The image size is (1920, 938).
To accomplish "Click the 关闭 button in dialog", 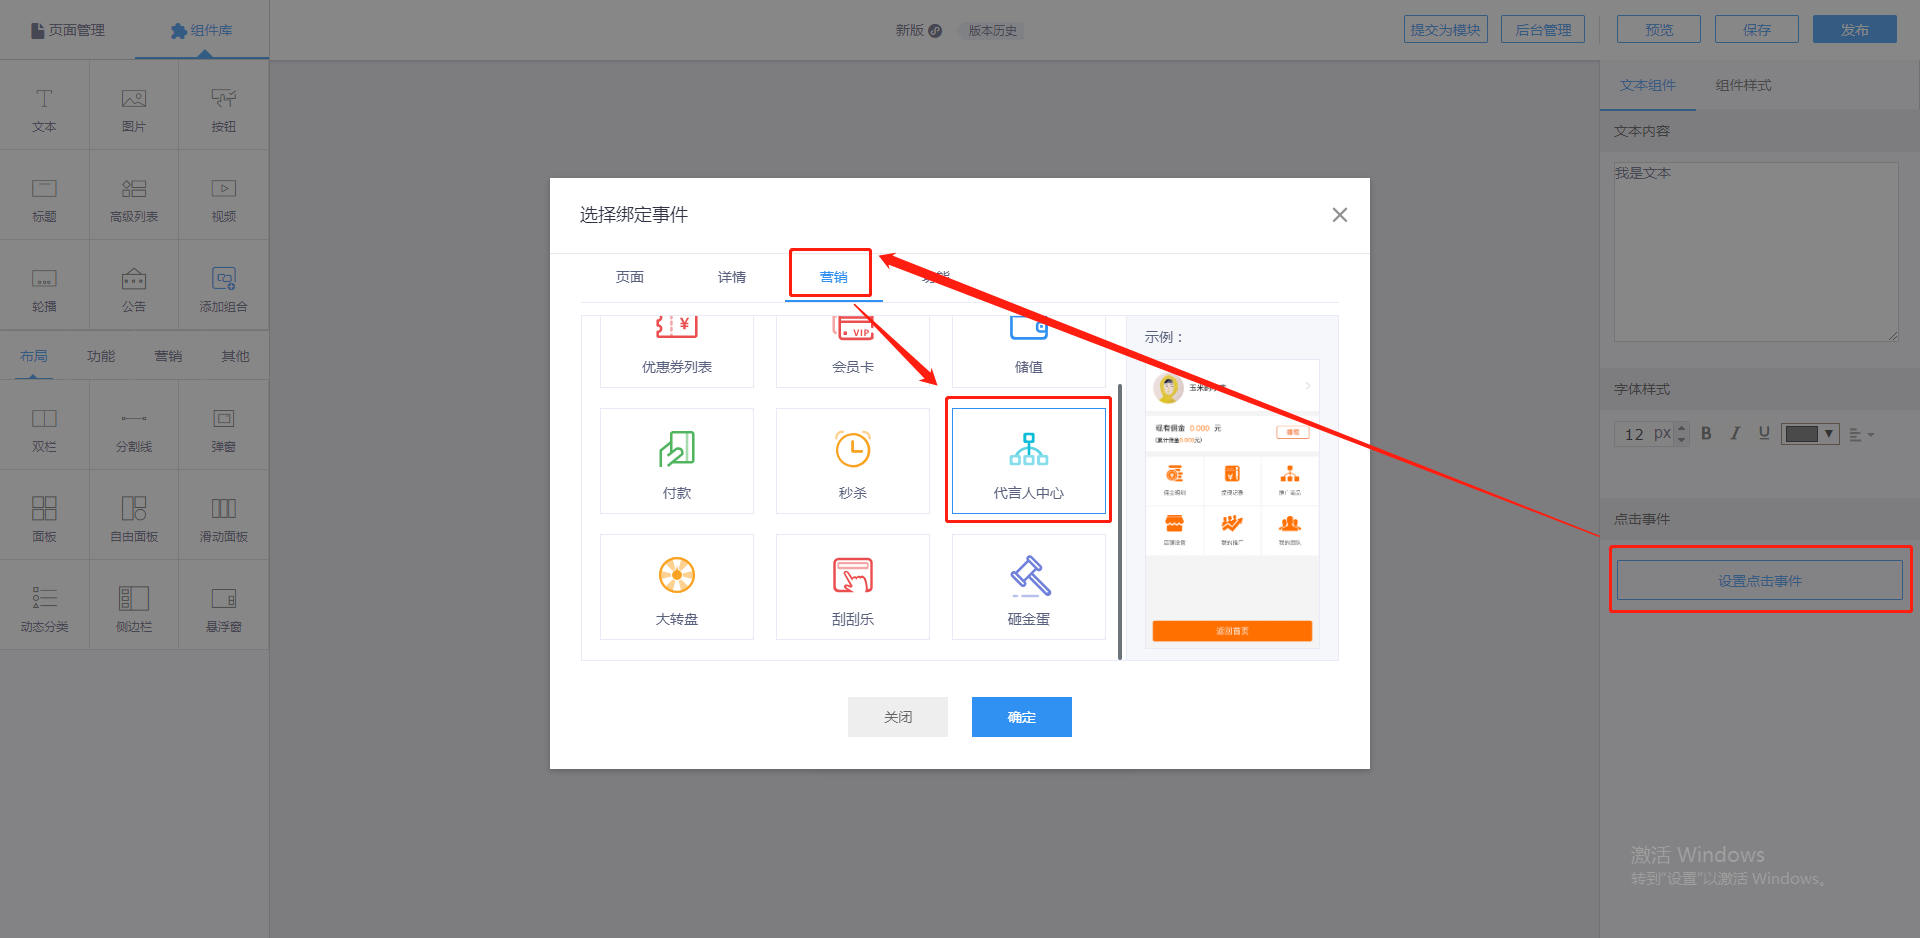I will click(x=897, y=717).
